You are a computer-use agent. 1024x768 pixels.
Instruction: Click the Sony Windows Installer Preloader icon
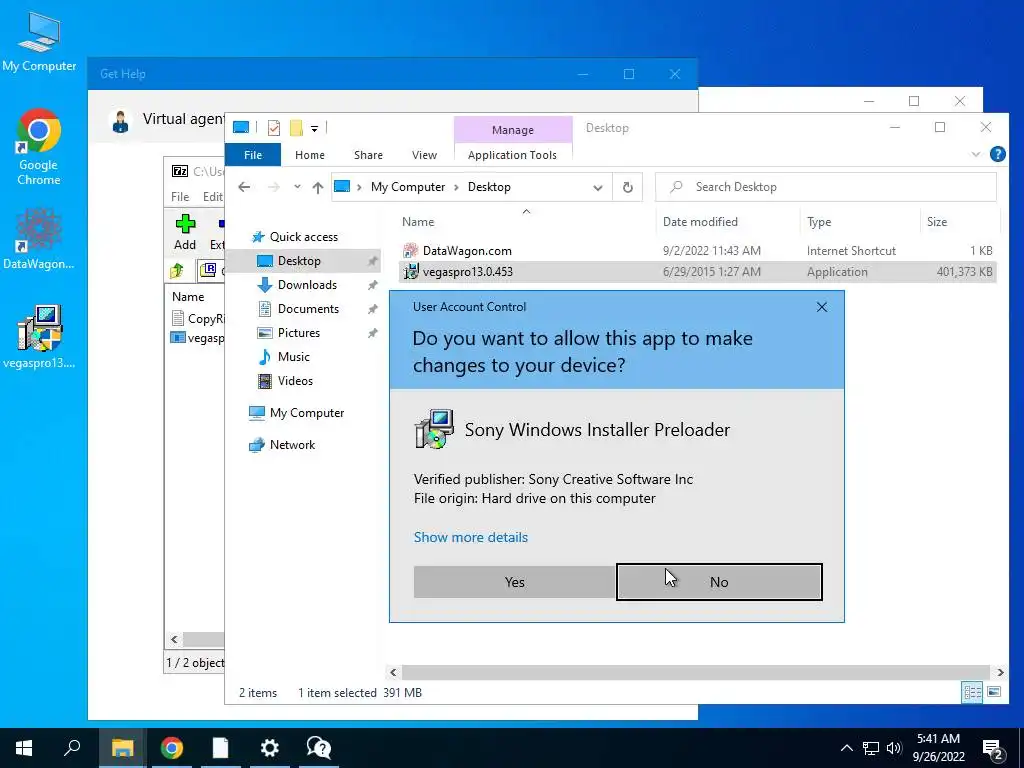pos(434,429)
